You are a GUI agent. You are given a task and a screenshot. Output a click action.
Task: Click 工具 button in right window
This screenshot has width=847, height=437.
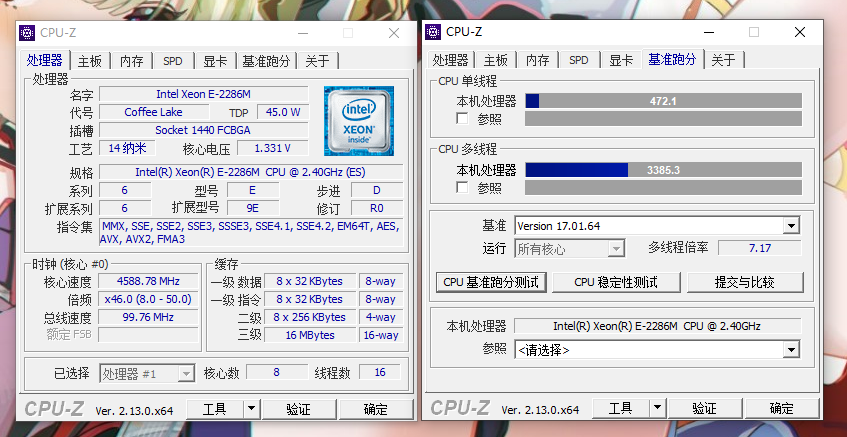click(621, 408)
